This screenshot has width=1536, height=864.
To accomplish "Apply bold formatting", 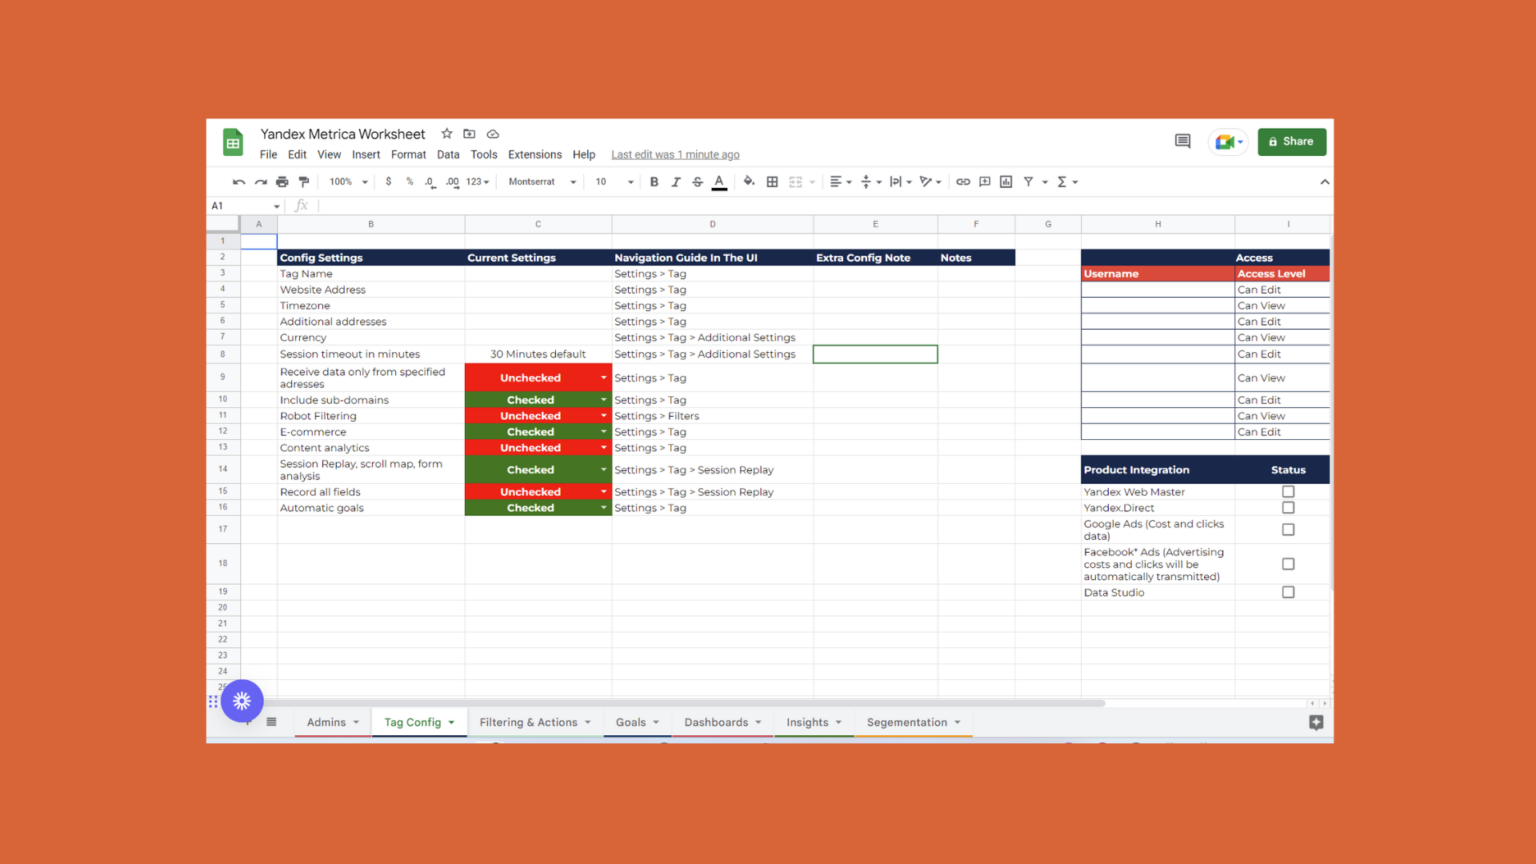I will [654, 181].
